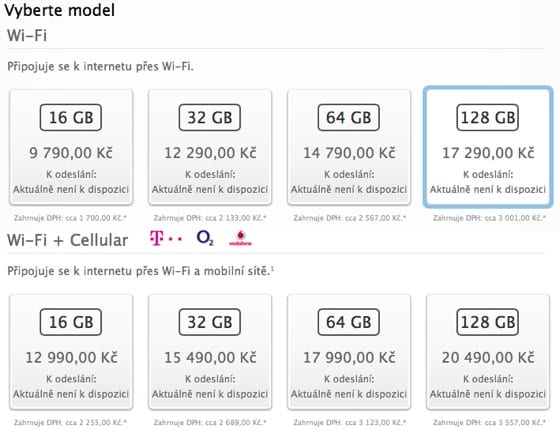Click DPH note cca 2 255,00 Kč

point(70,422)
